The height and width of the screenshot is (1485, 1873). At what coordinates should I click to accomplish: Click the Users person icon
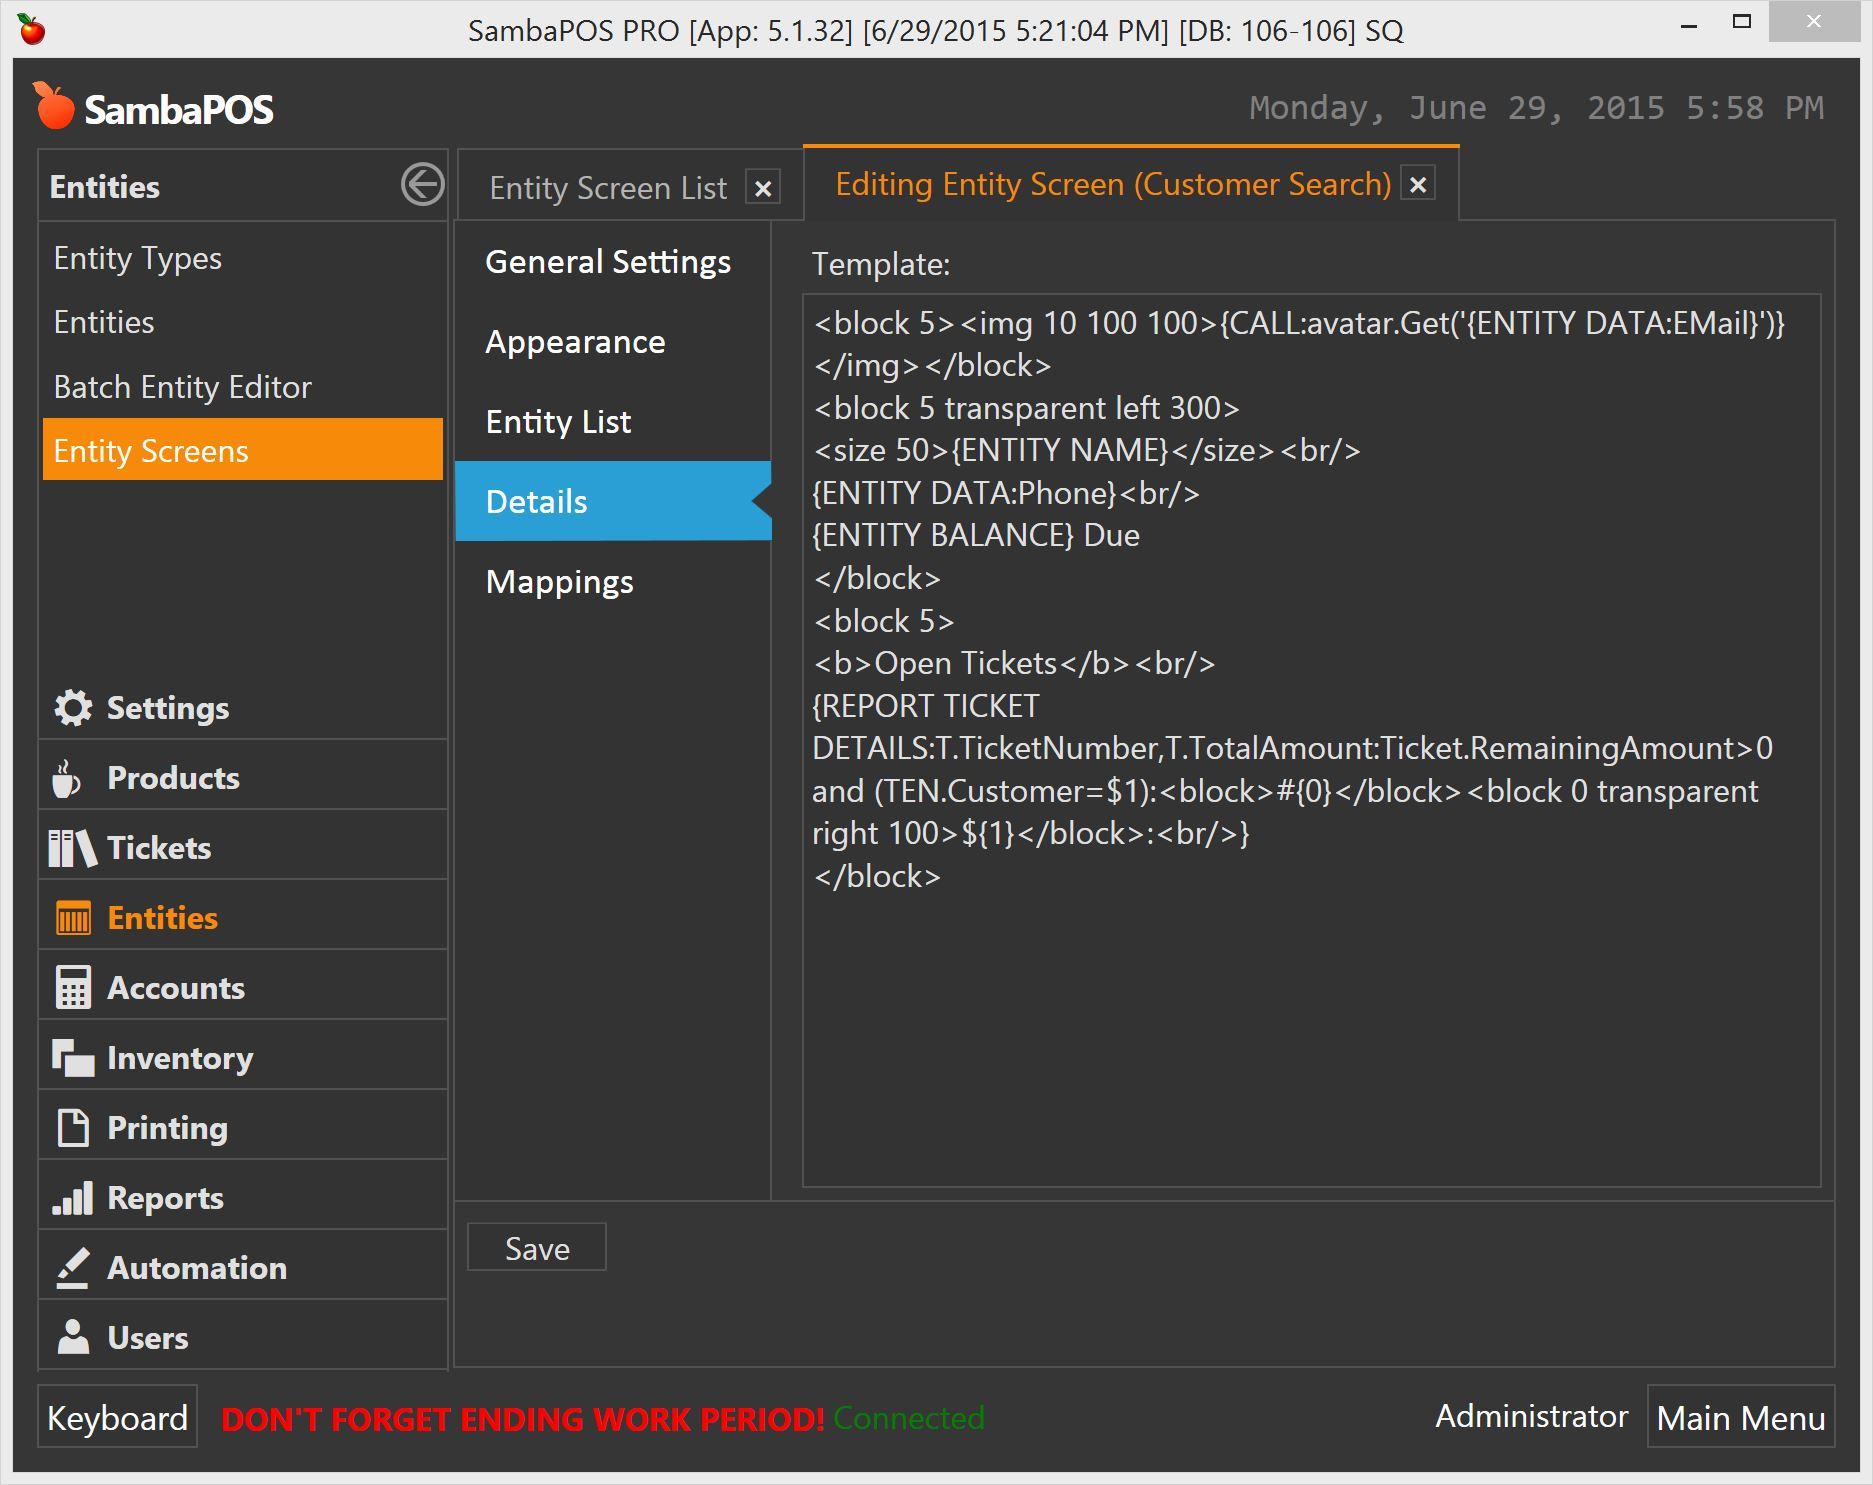coord(73,1337)
